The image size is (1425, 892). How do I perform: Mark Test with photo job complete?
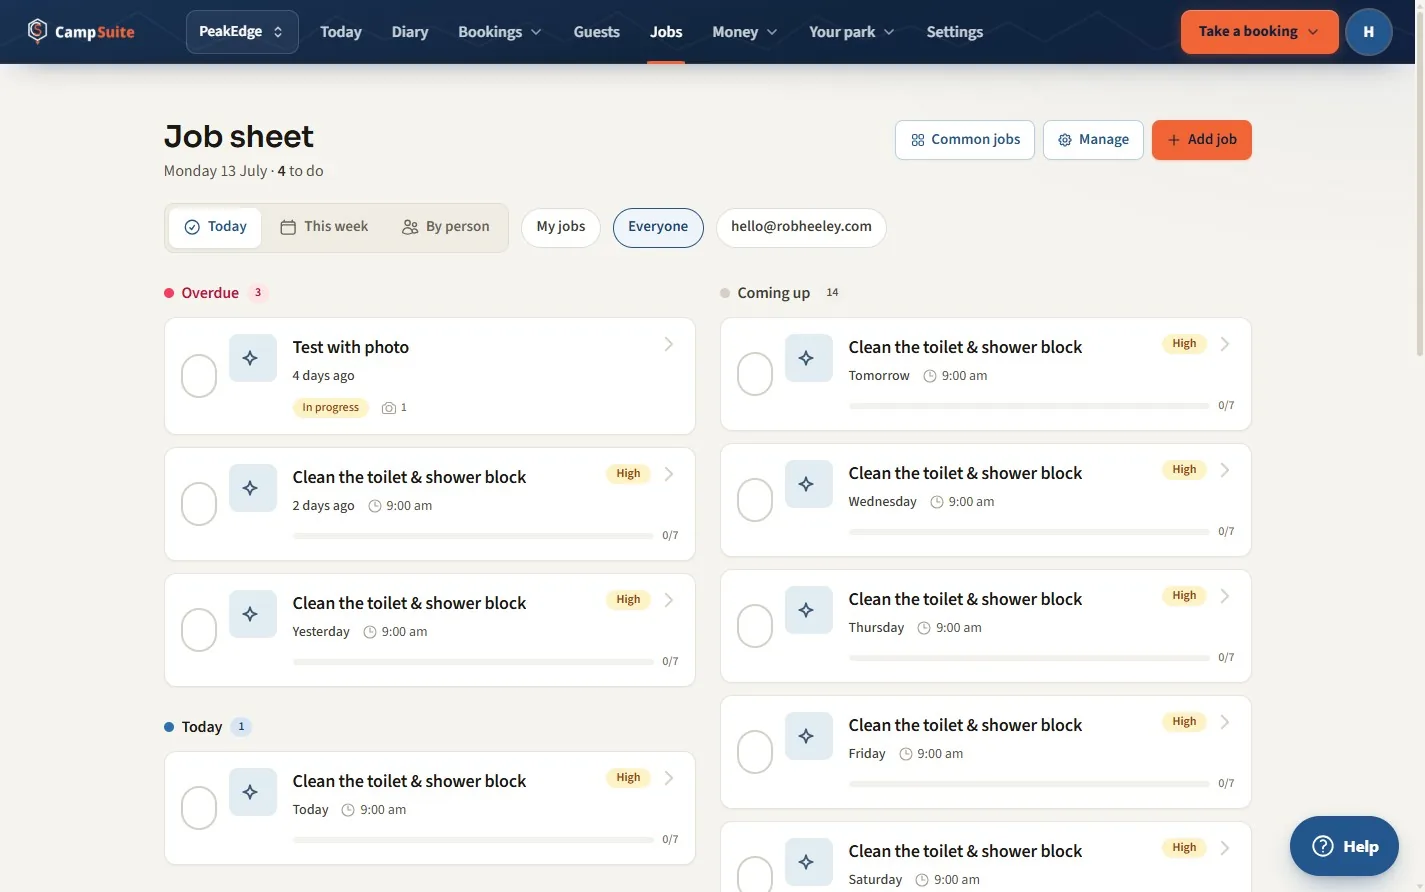pos(199,376)
